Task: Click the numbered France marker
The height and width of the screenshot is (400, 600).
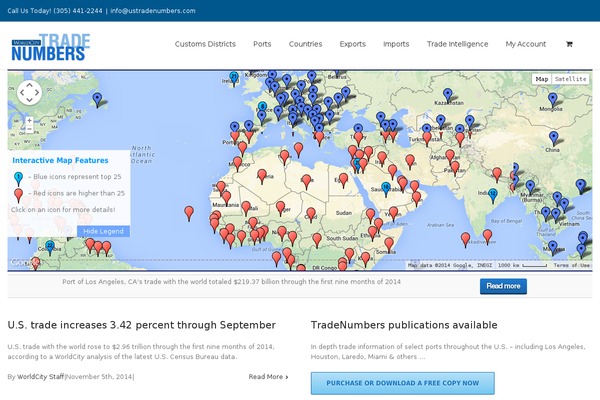Action: pos(262,108)
